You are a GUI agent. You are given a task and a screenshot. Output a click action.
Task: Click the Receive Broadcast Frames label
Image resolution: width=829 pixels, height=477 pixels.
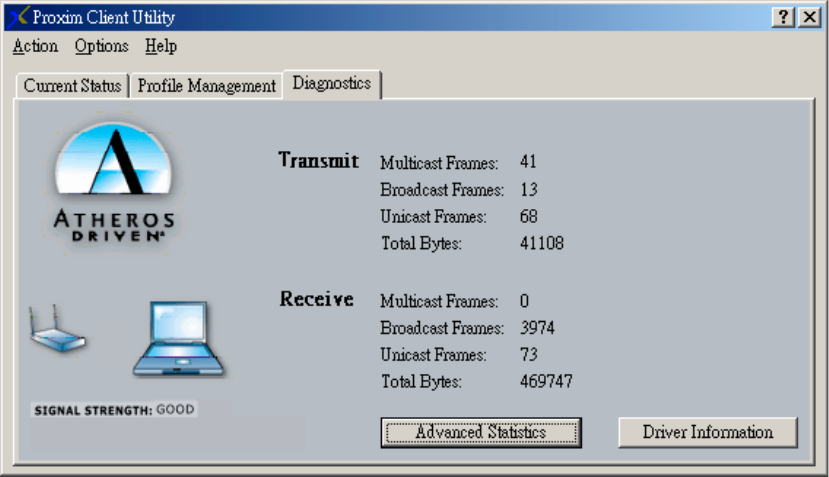(x=442, y=328)
